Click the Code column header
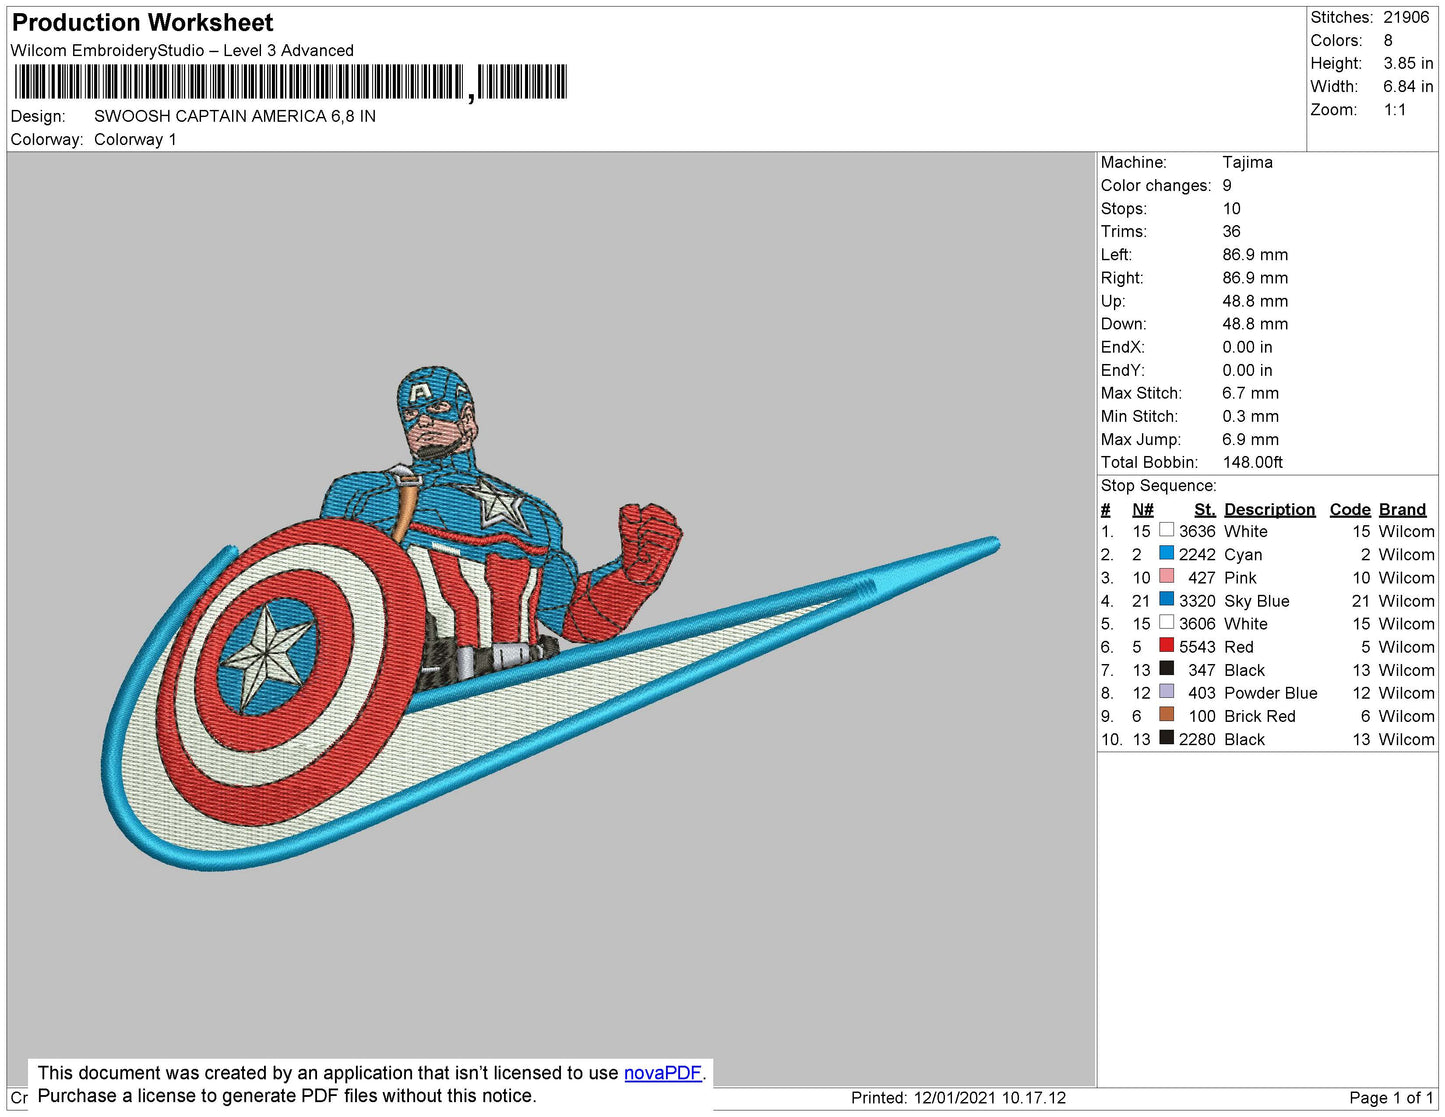This screenshot has width=1445, height=1117. click(x=1349, y=509)
